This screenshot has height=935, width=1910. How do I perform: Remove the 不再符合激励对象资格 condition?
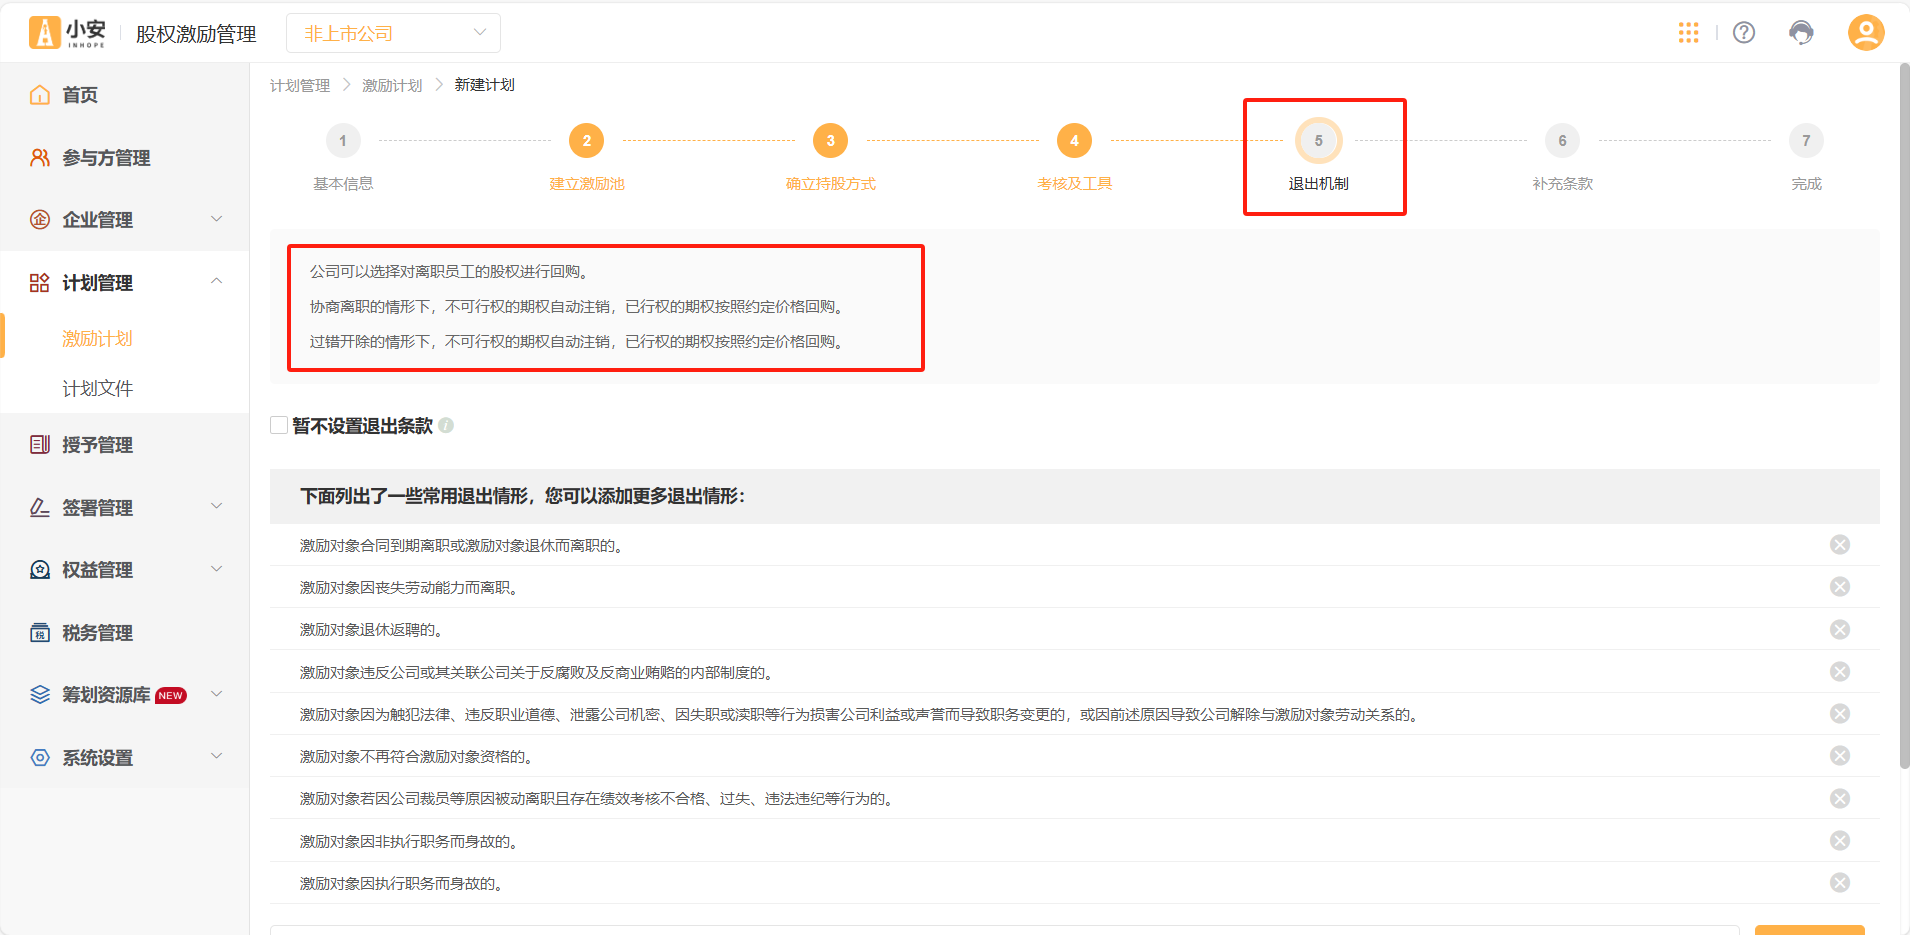pos(1840,755)
